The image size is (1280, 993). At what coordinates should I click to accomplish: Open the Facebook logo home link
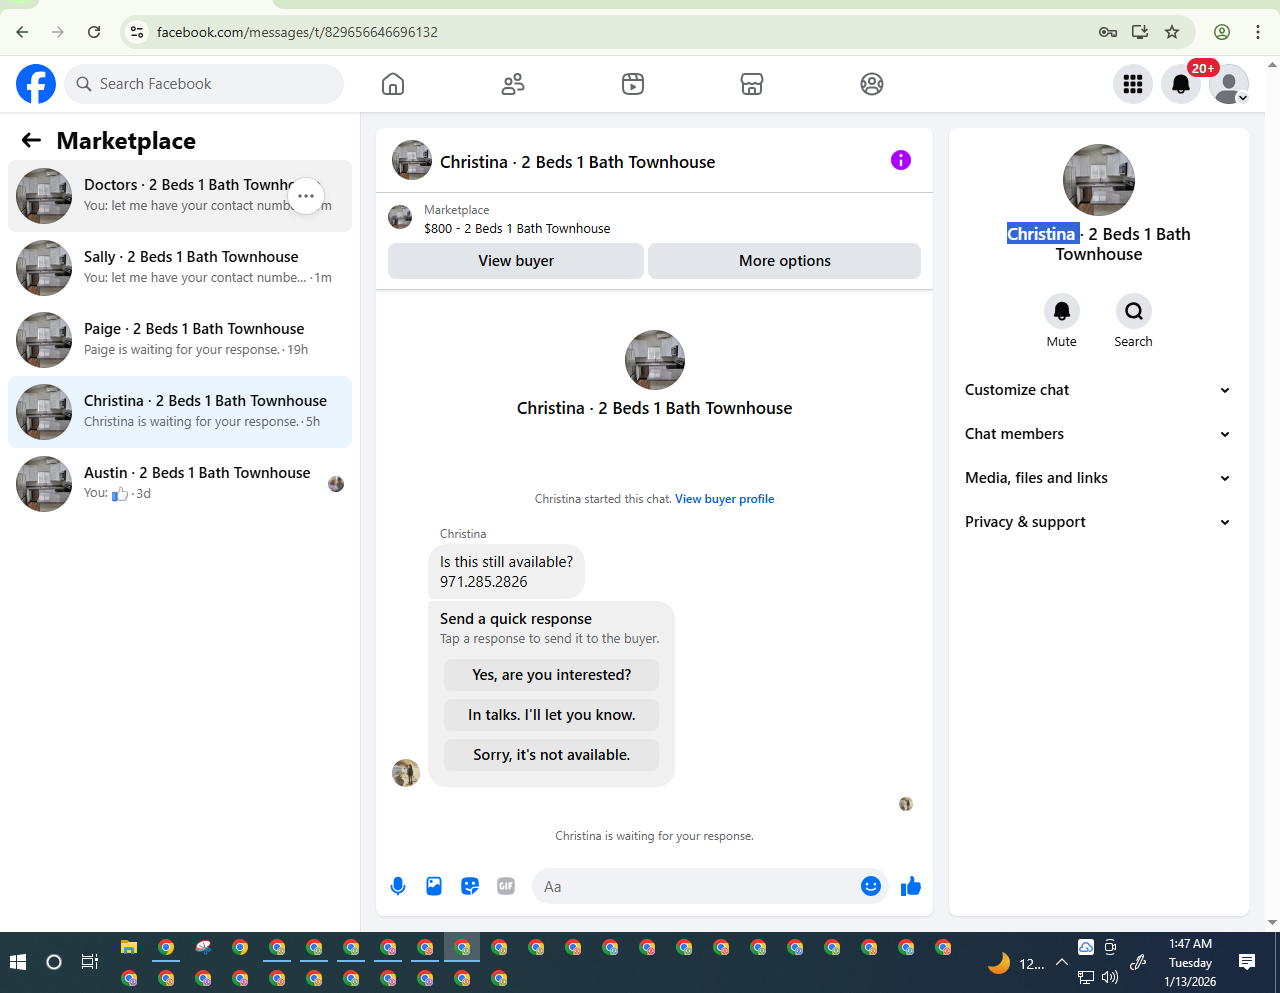(36, 84)
